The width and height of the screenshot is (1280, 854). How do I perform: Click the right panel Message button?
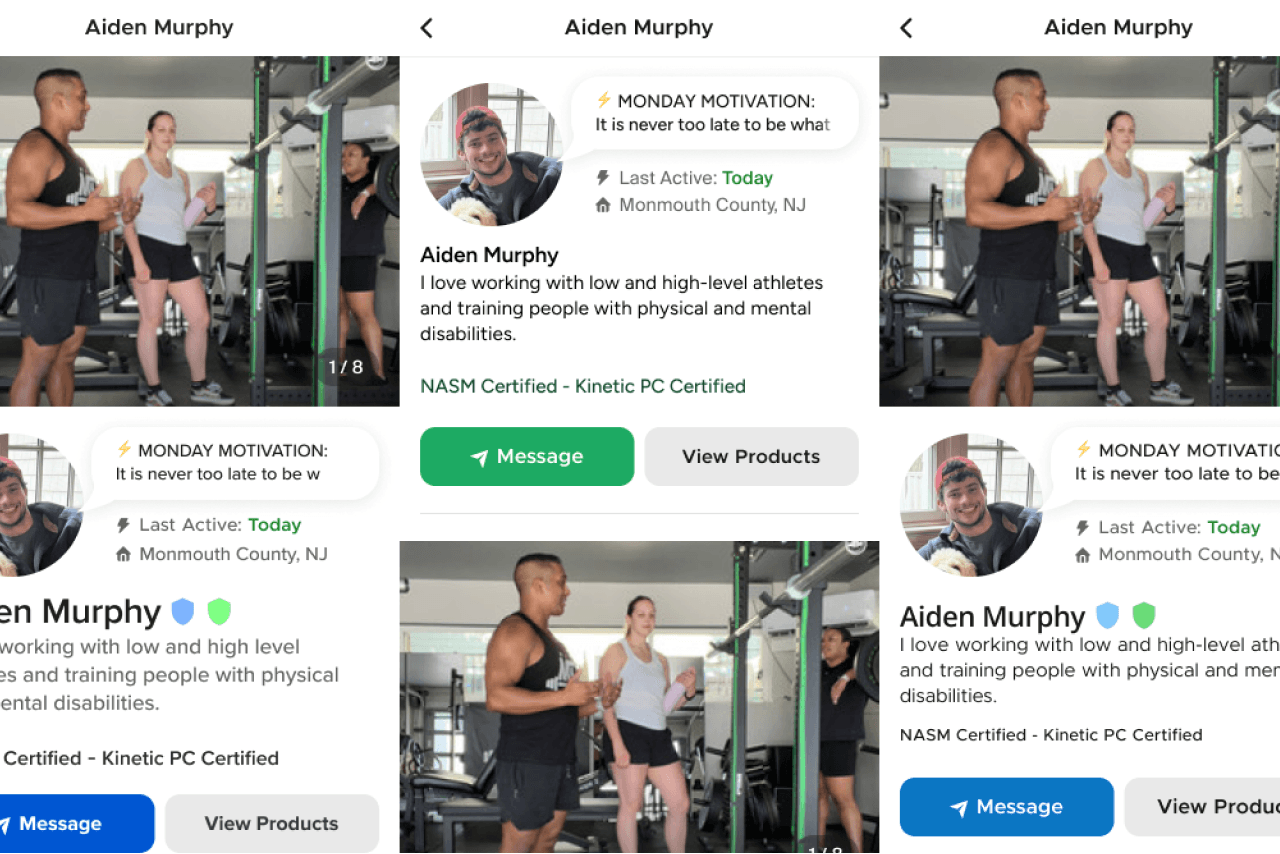(1007, 807)
